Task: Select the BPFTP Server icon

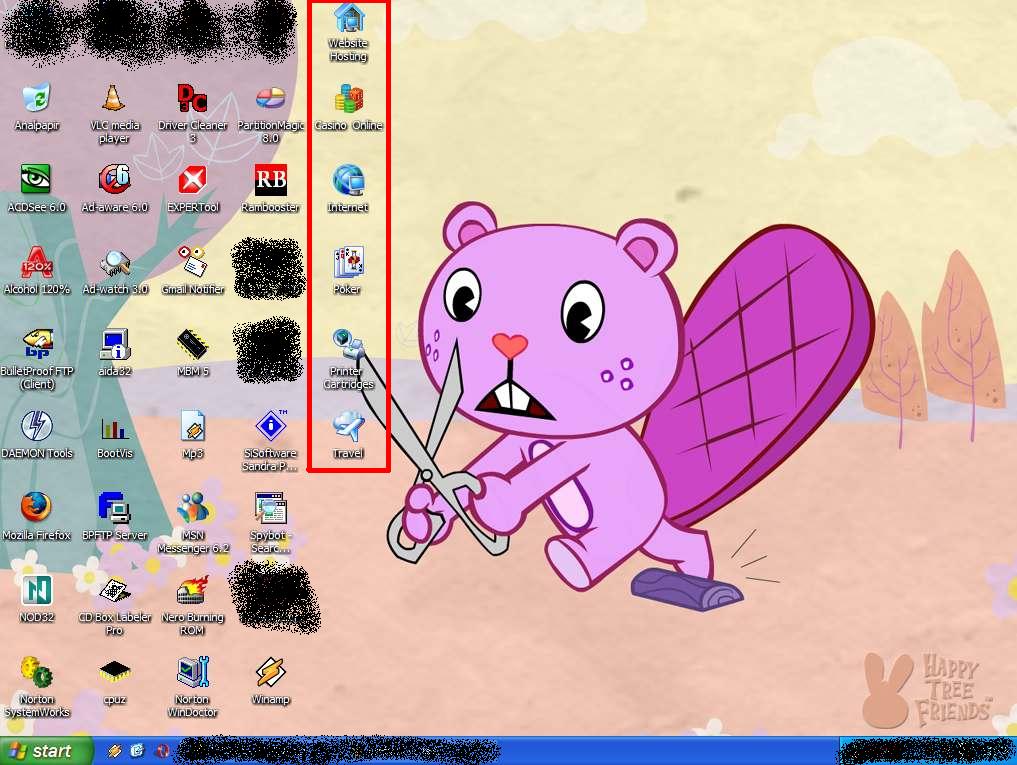Action: (114, 507)
